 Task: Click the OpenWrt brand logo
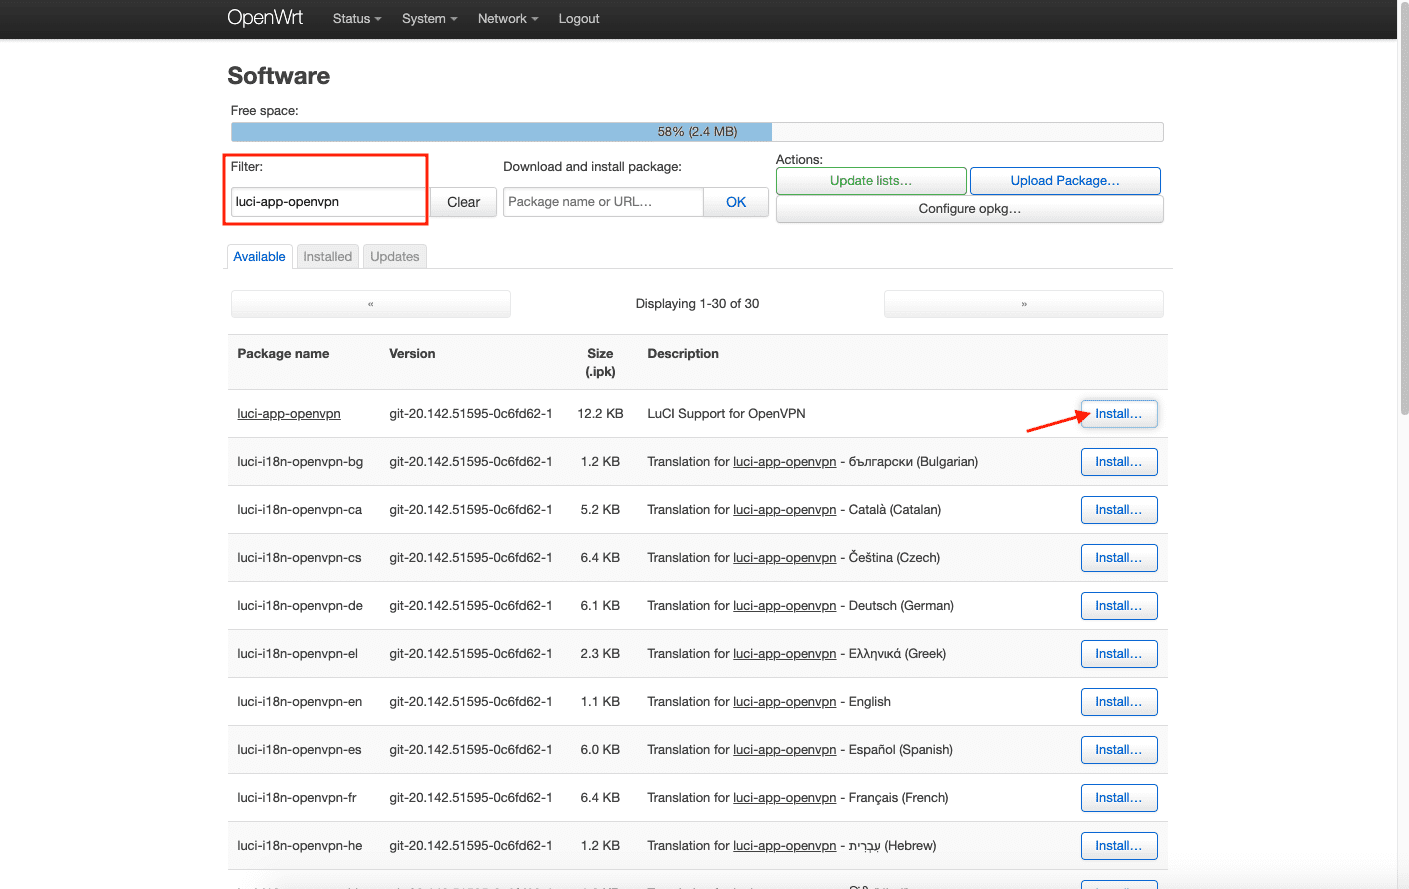click(265, 18)
